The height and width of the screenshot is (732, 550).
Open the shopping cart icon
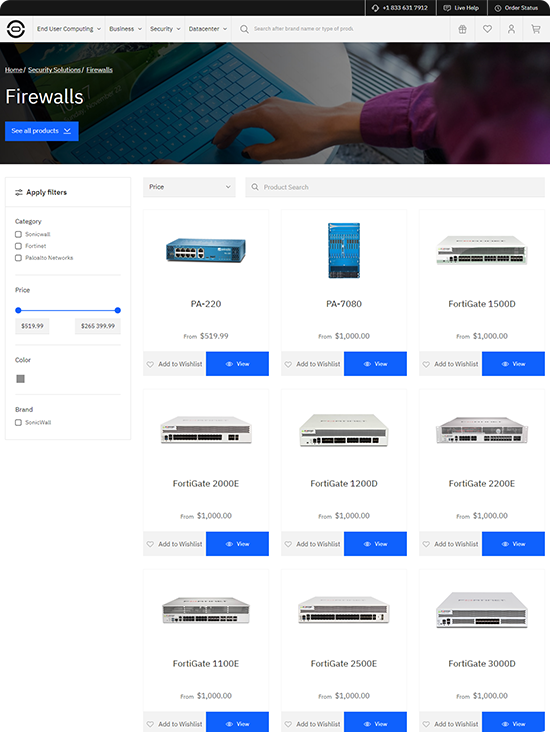536,29
